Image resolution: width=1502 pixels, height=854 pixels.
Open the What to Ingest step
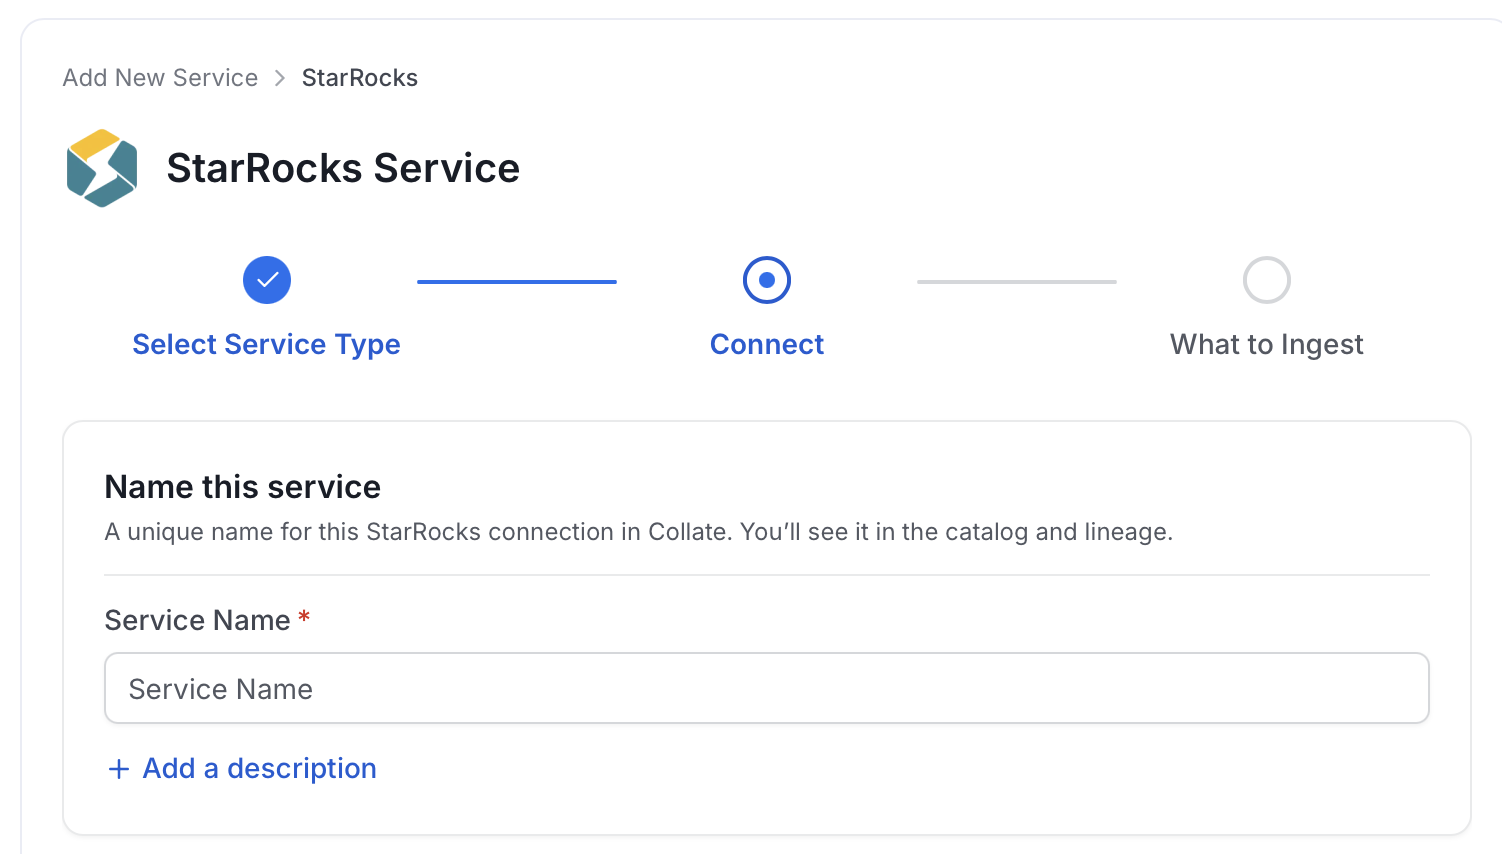pos(1267,344)
